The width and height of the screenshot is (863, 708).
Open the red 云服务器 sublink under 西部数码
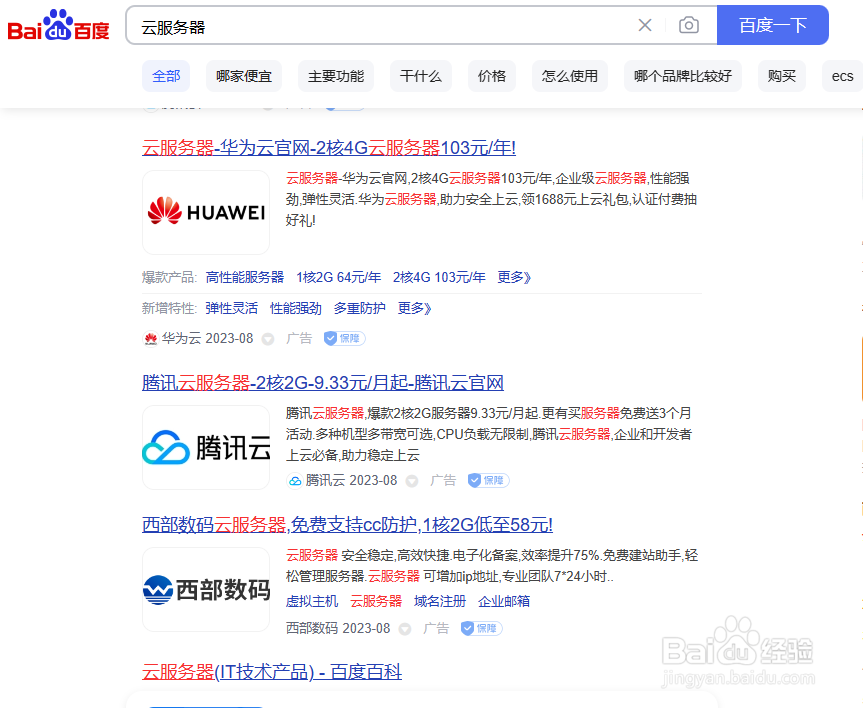(x=376, y=601)
